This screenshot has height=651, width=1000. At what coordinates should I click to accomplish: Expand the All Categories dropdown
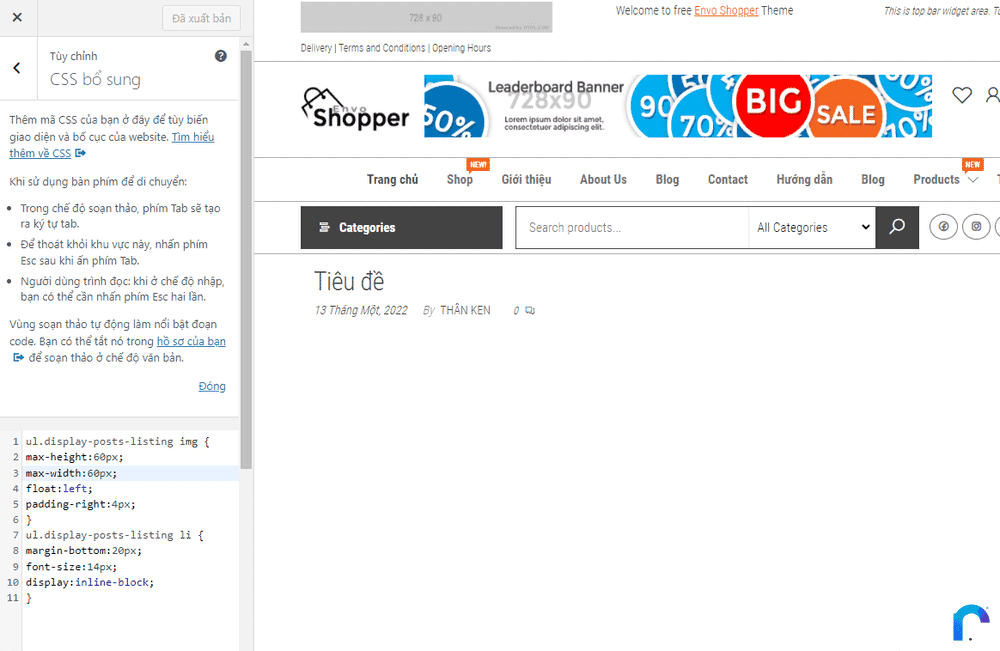click(x=813, y=228)
